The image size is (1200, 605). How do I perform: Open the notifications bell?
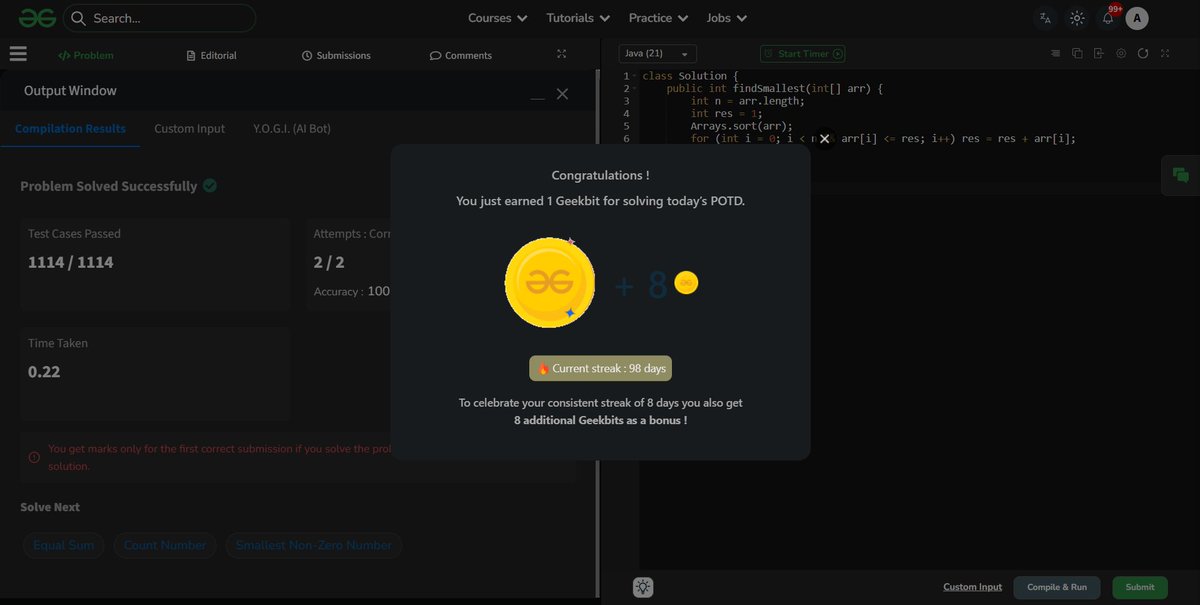click(1108, 18)
